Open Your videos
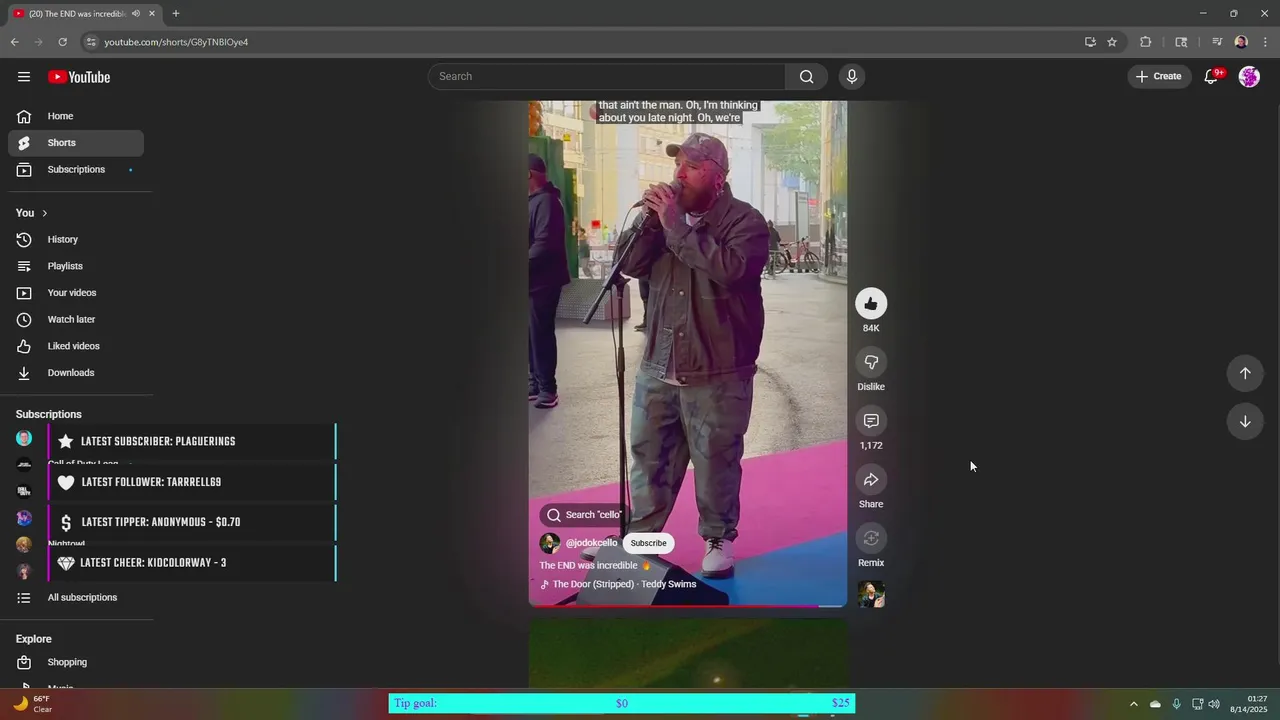Image resolution: width=1280 pixels, height=720 pixels. click(x=76, y=293)
